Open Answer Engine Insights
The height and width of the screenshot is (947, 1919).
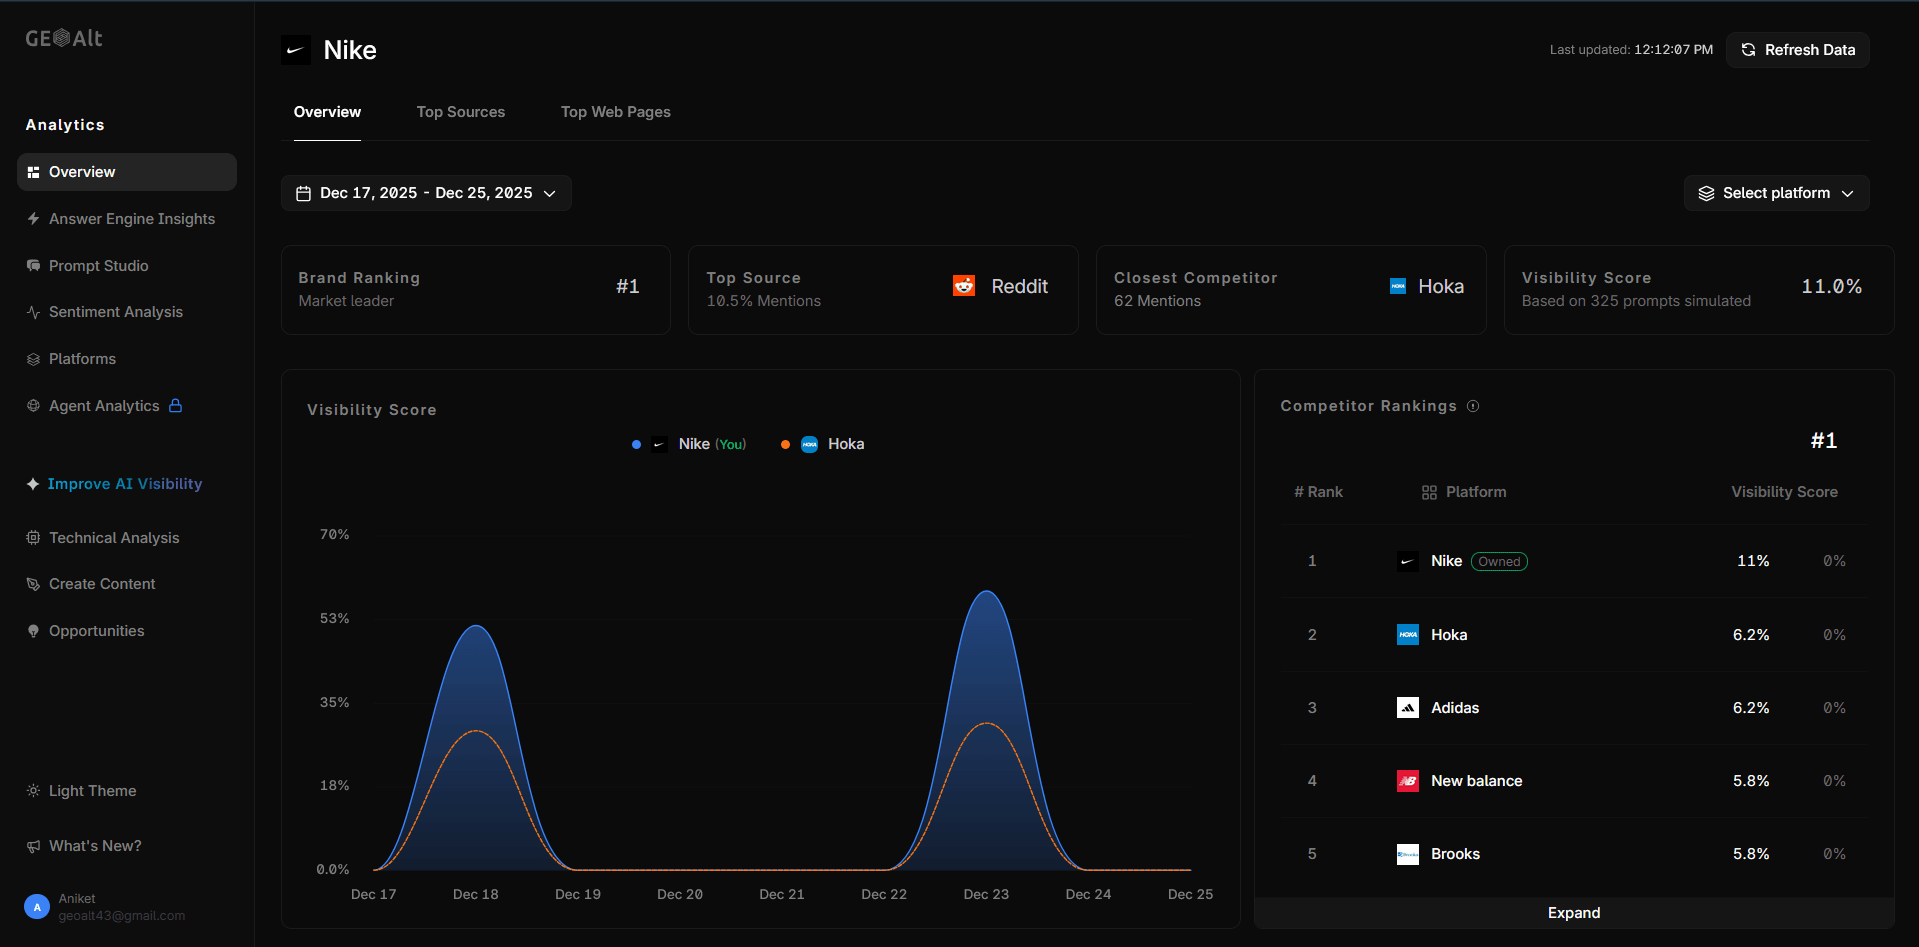[x=127, y=219]
